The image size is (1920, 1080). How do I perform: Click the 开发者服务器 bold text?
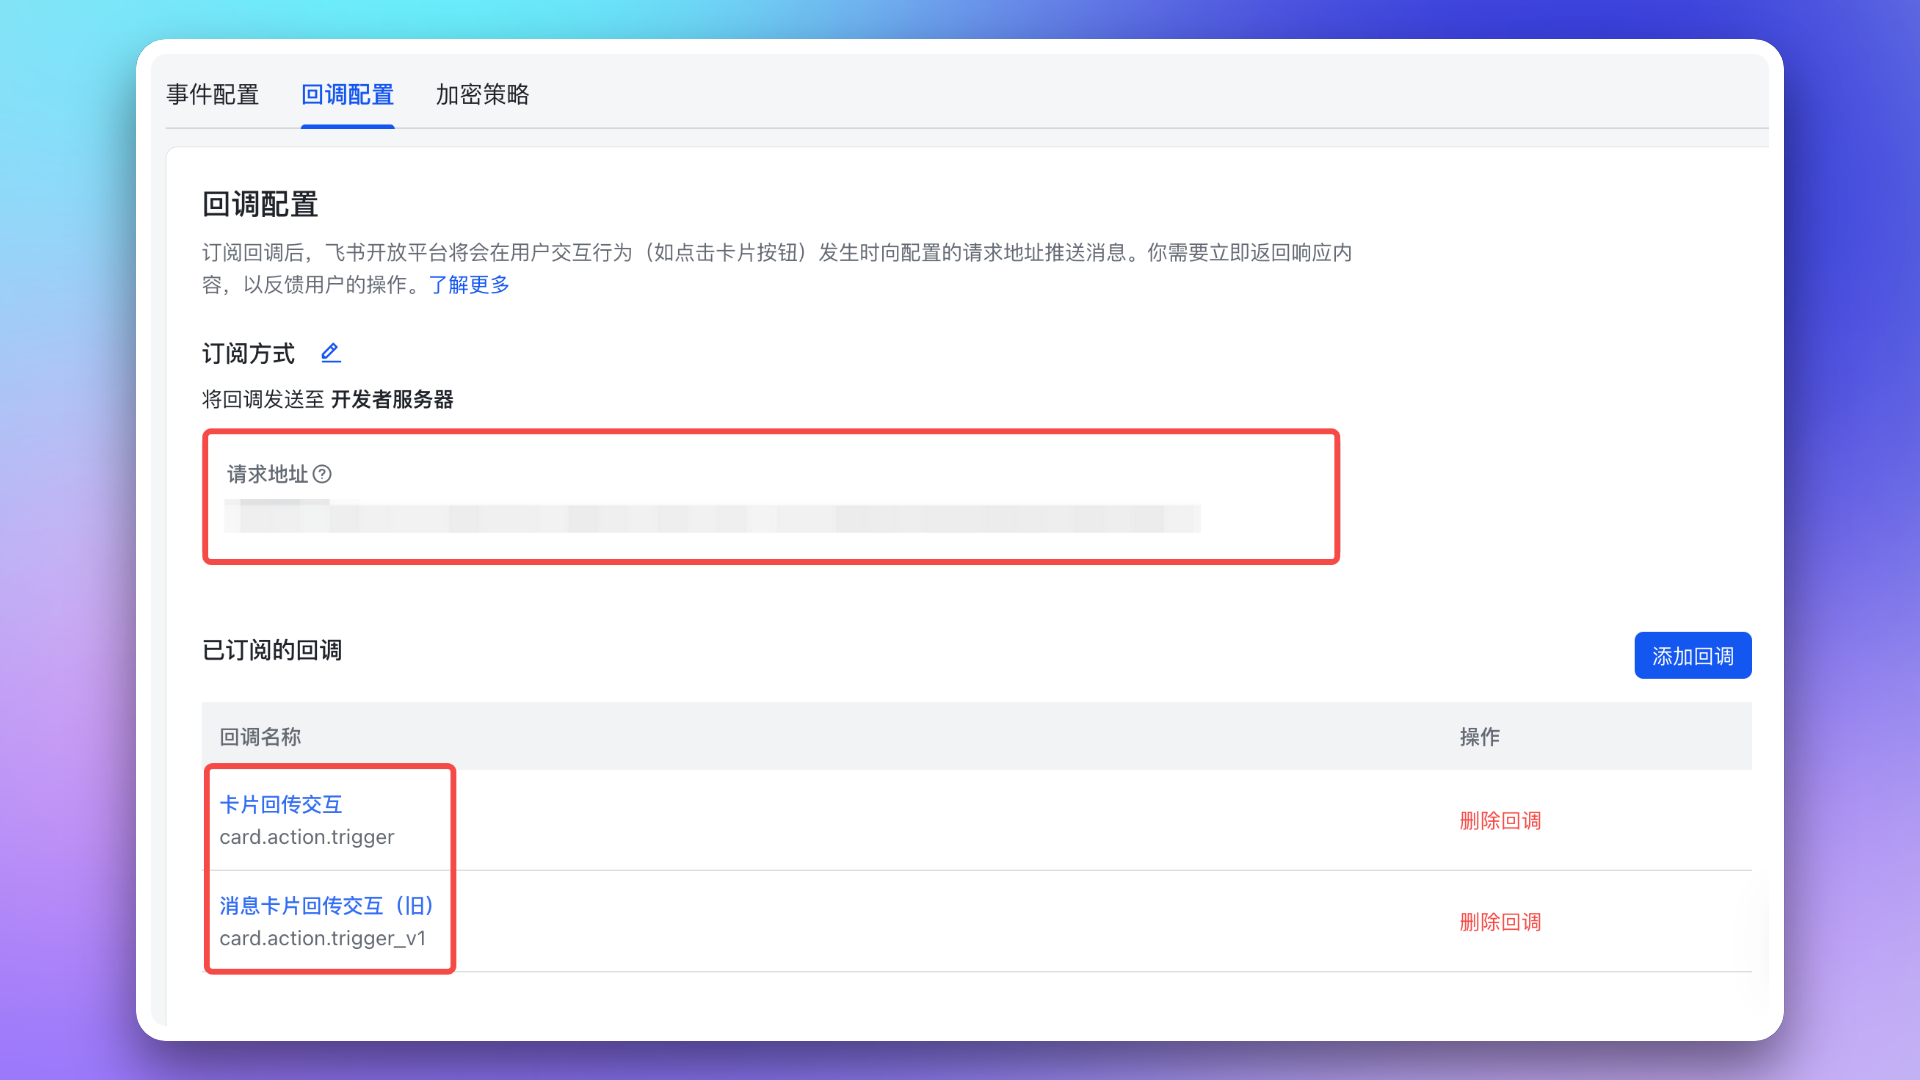click(x=392, y=400)
